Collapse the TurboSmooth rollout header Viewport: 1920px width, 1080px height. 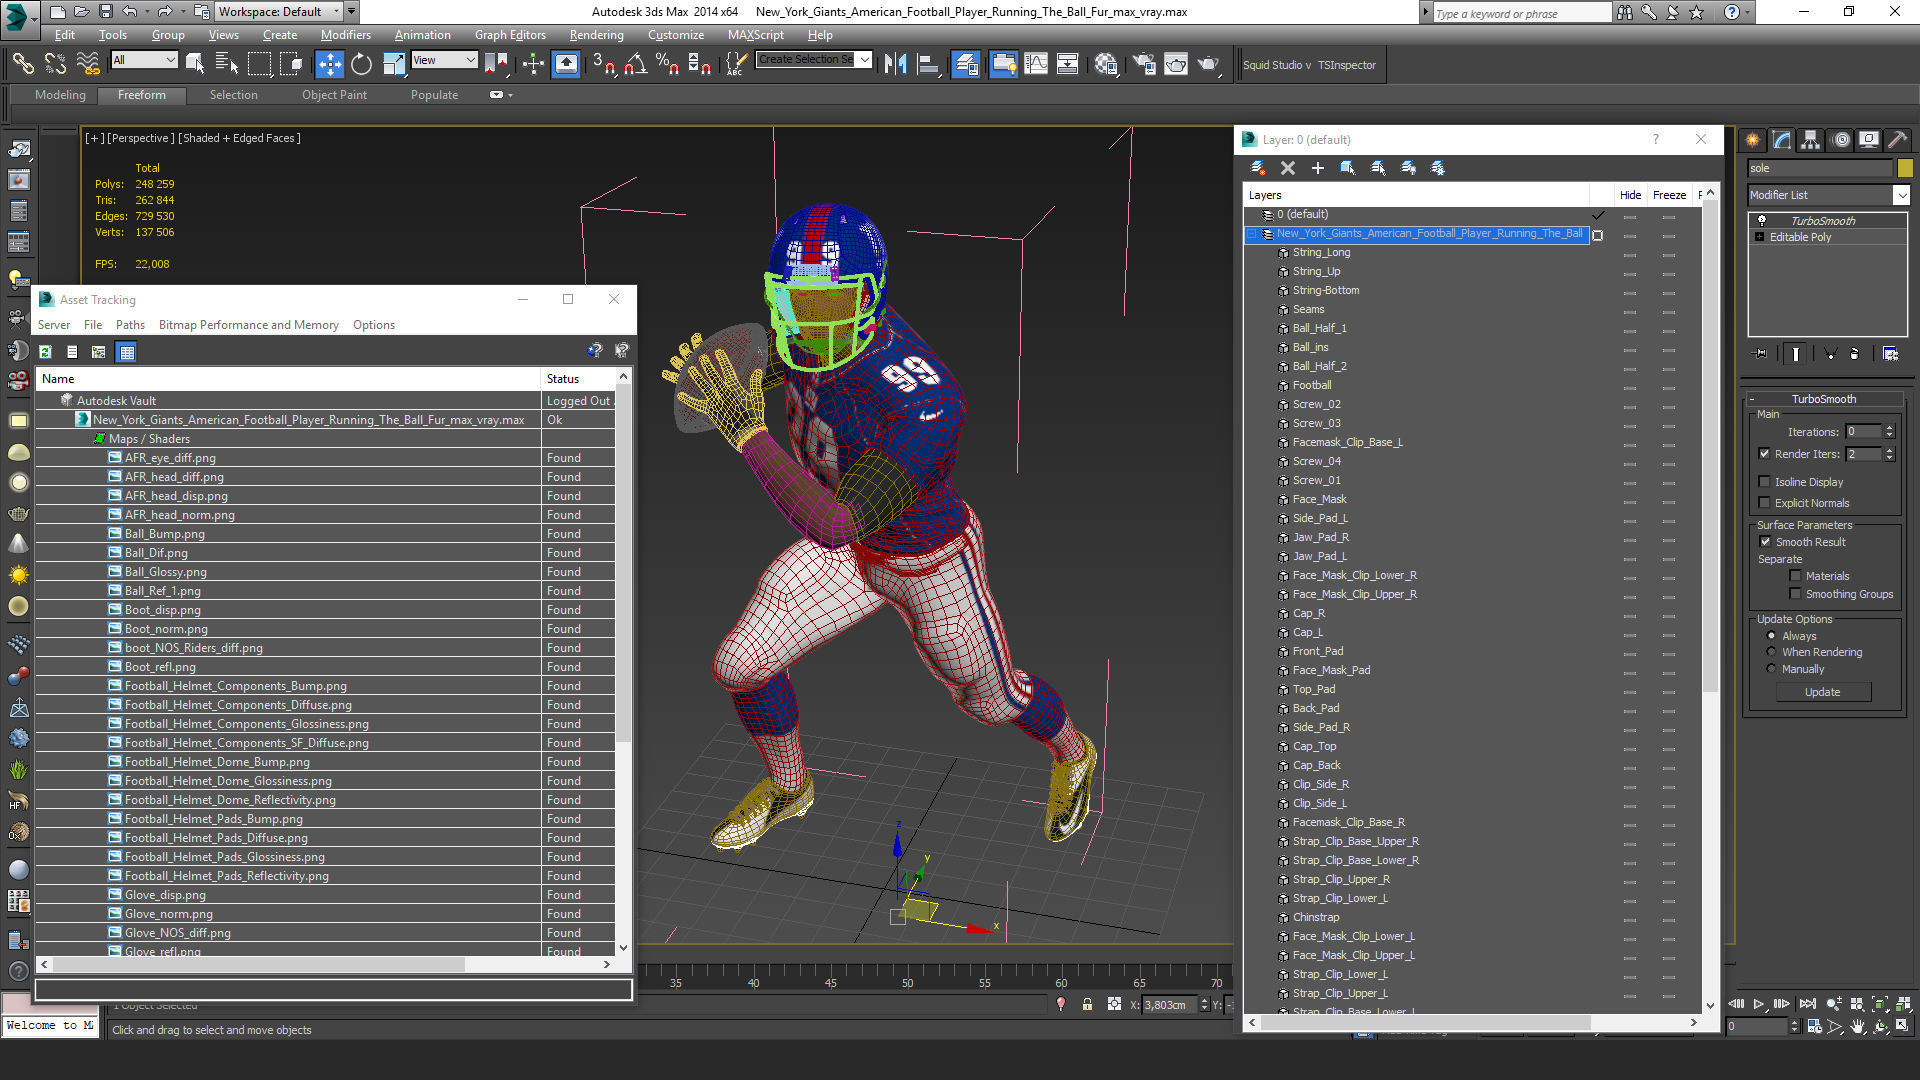point(1823,399)
